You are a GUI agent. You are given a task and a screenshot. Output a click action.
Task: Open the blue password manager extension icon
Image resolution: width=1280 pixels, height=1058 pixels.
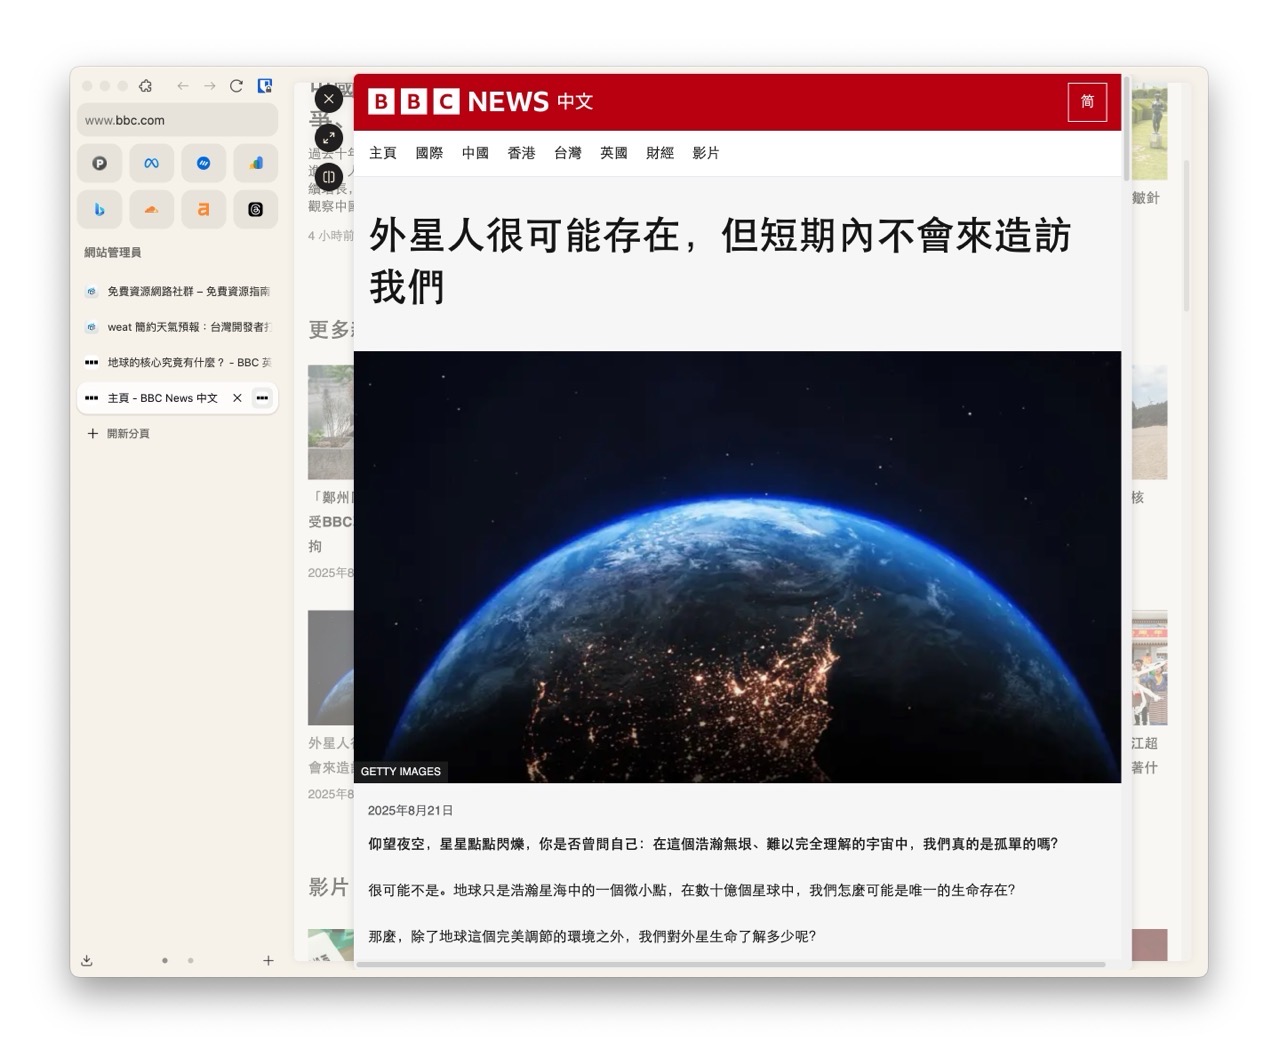click(265, 86)
